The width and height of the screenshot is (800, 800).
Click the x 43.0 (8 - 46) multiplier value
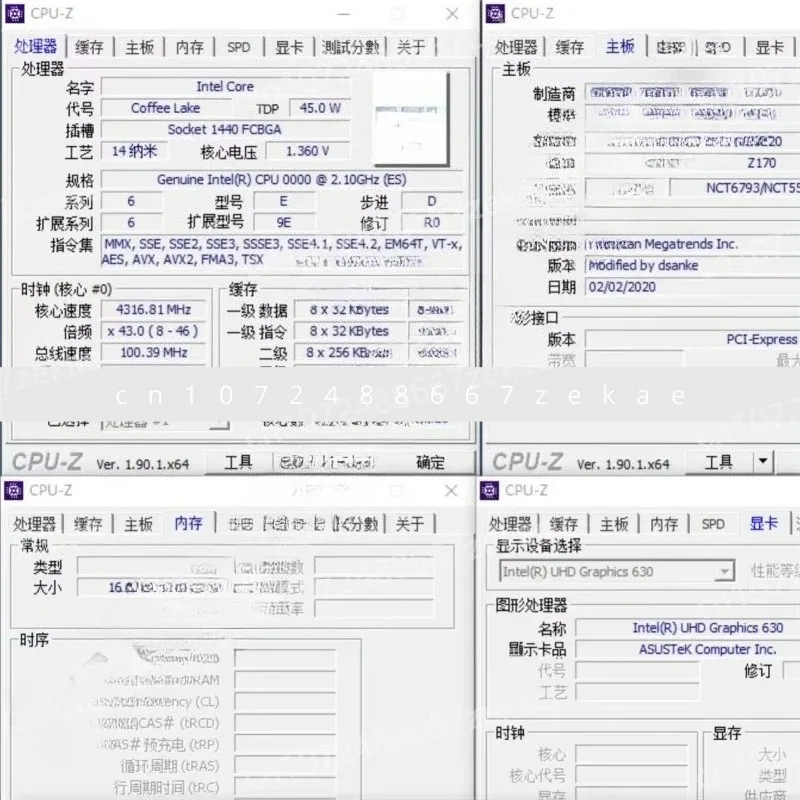(x=154, y=331)
